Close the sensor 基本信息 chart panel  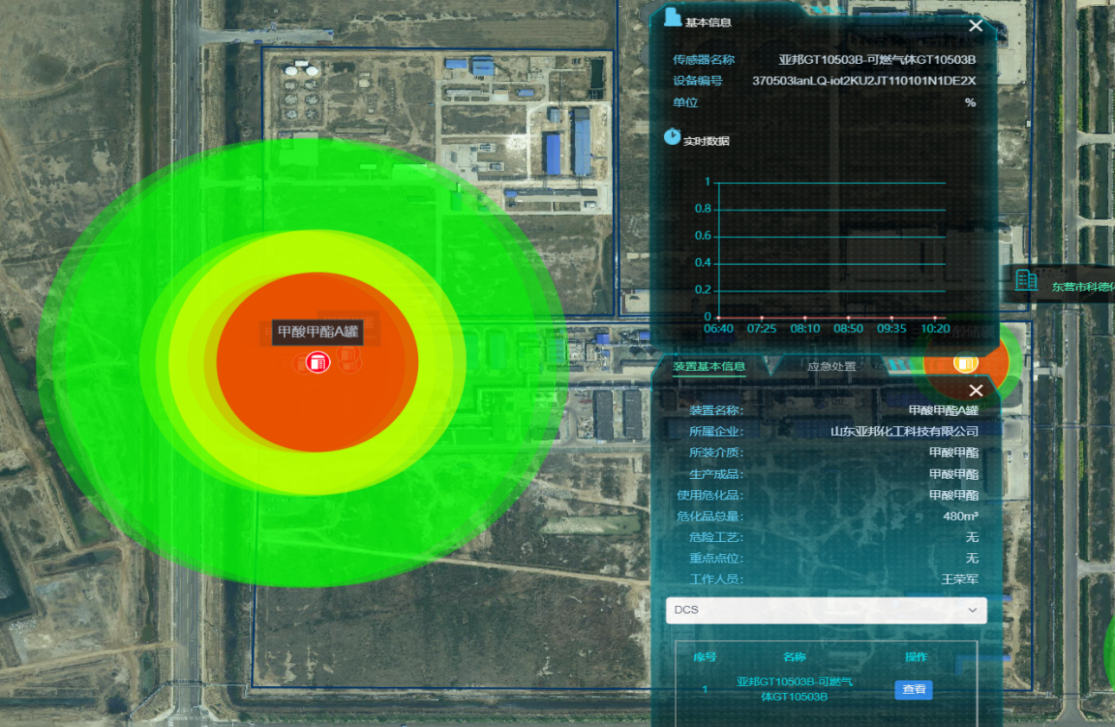point(976,26)
